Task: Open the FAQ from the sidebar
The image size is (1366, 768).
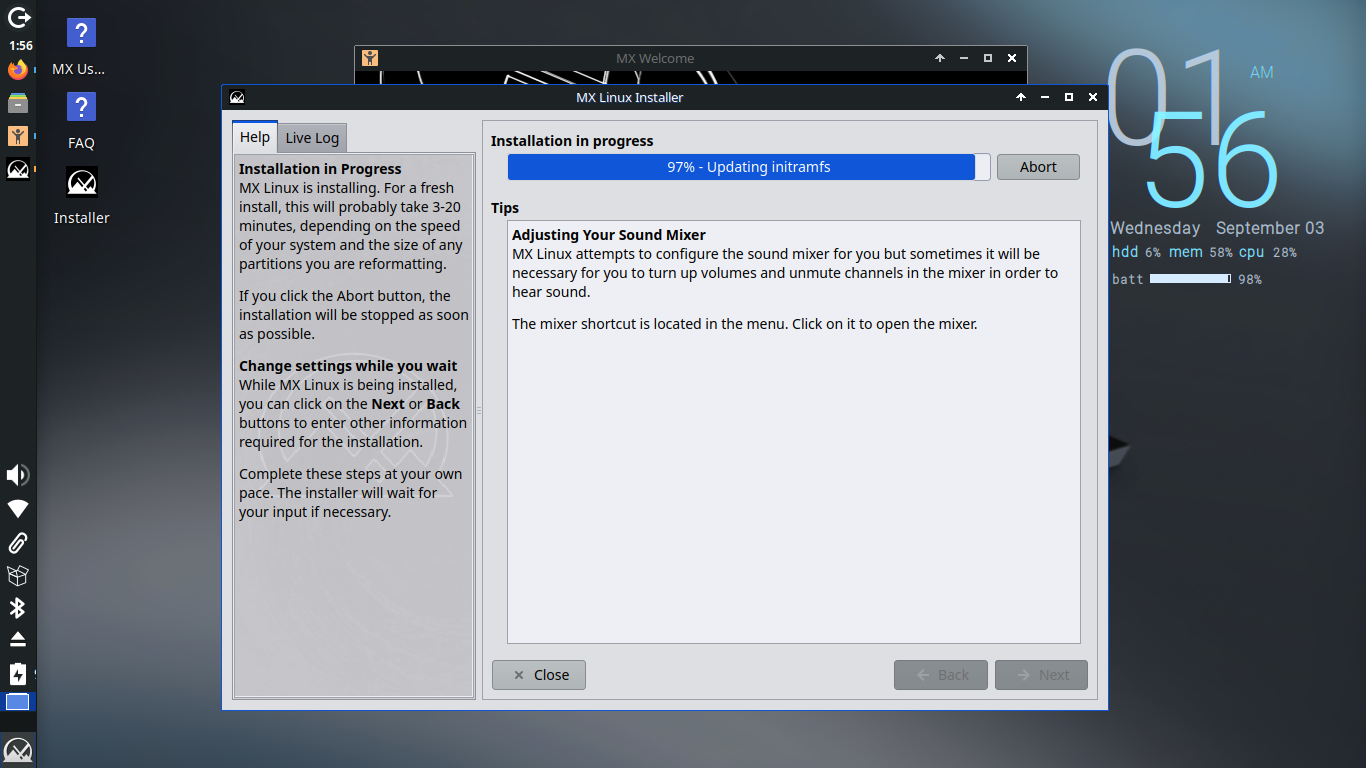Action: point(80,106)
